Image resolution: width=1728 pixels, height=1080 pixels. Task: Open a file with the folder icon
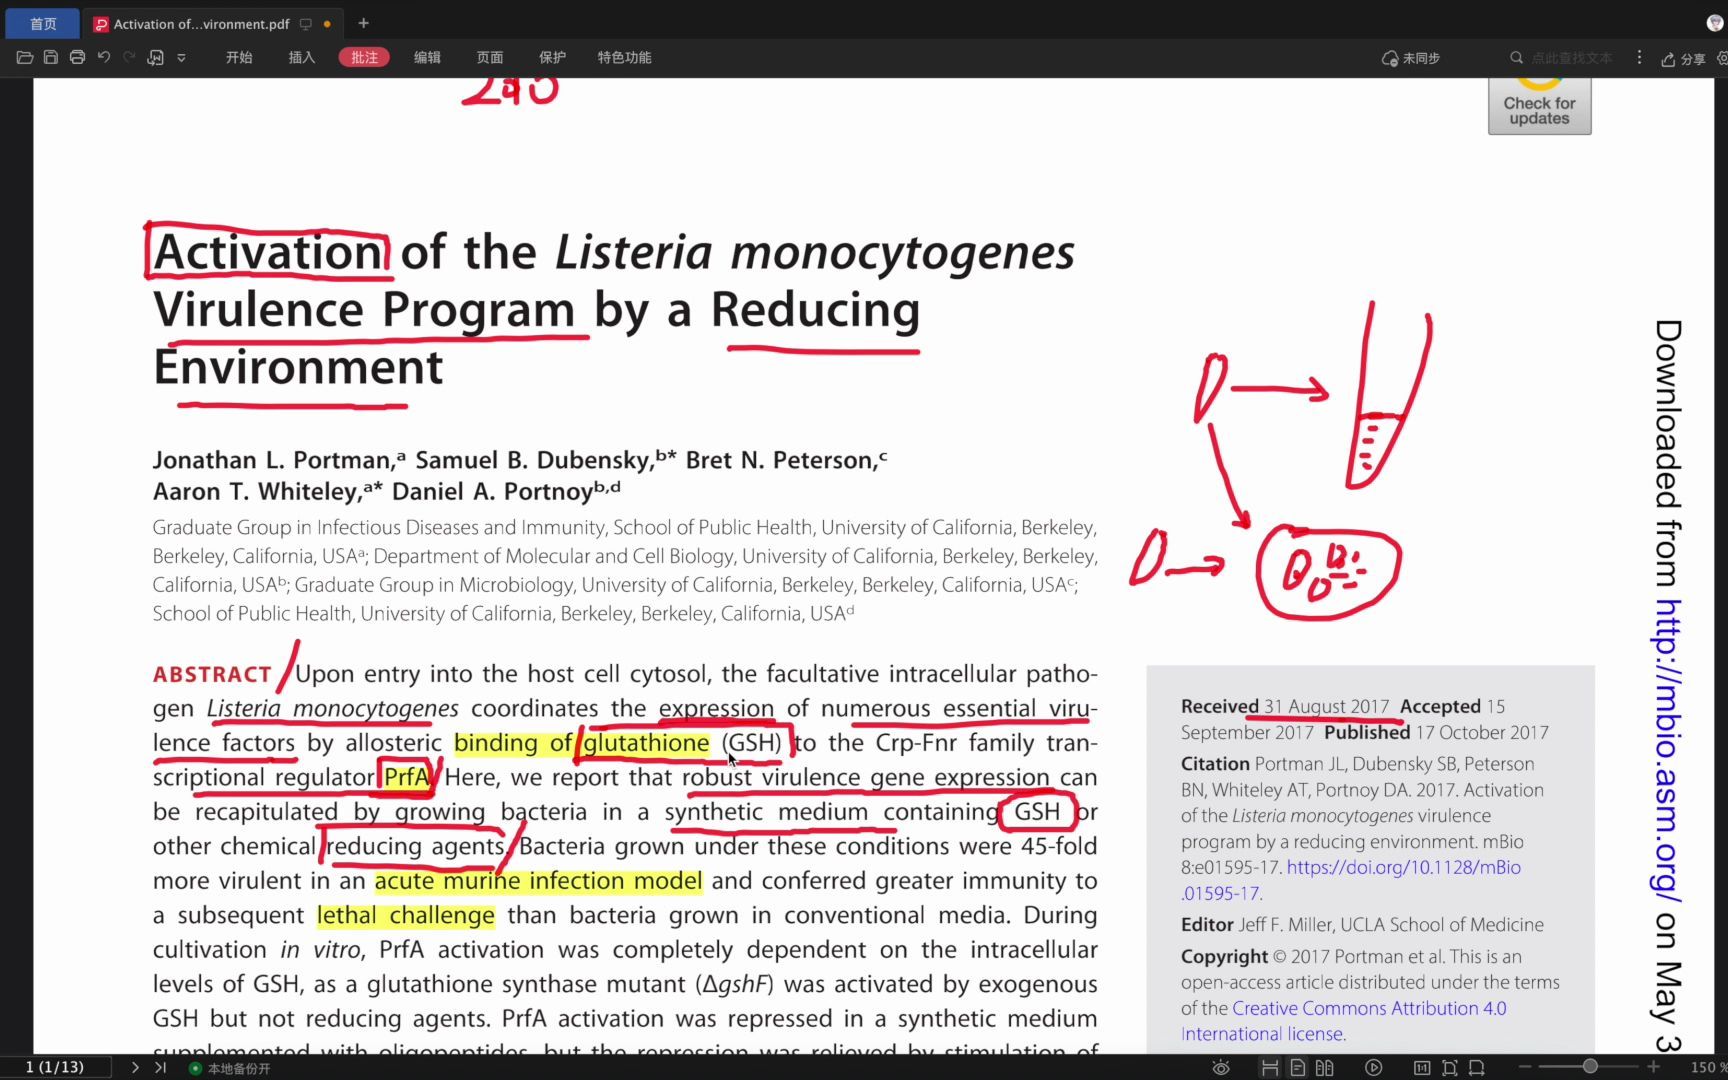(x=25, y=58)
